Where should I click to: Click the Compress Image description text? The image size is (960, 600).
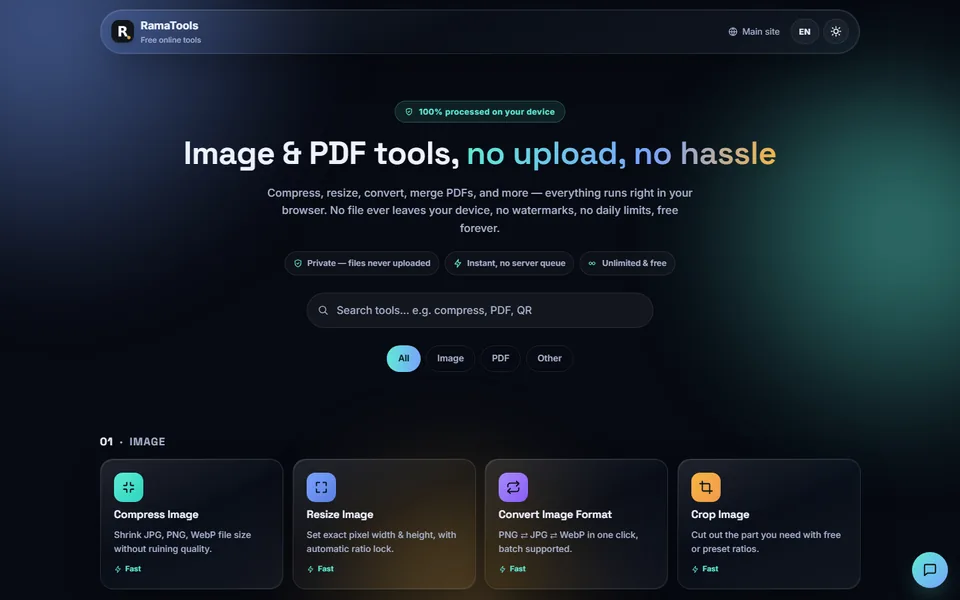click(182, 542)
